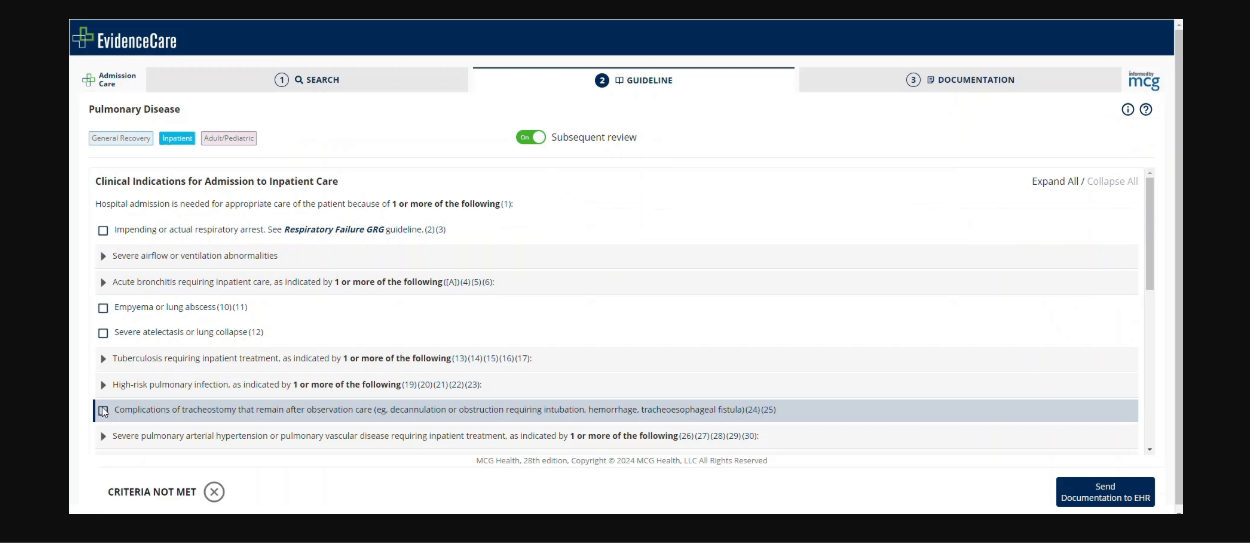Click the guideline list scrollbar thumb

pyautogui.click(x=1149, y=234)
